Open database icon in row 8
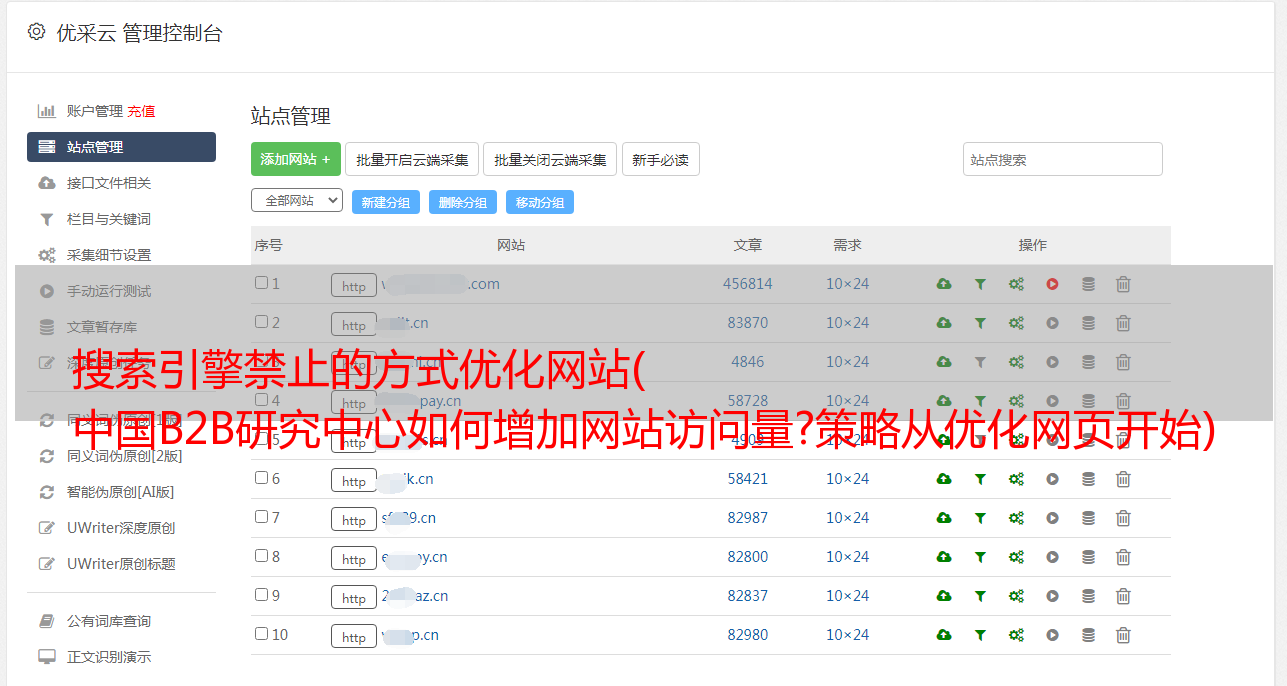Screen dimensions: 1287x686 click(1088, 557)
